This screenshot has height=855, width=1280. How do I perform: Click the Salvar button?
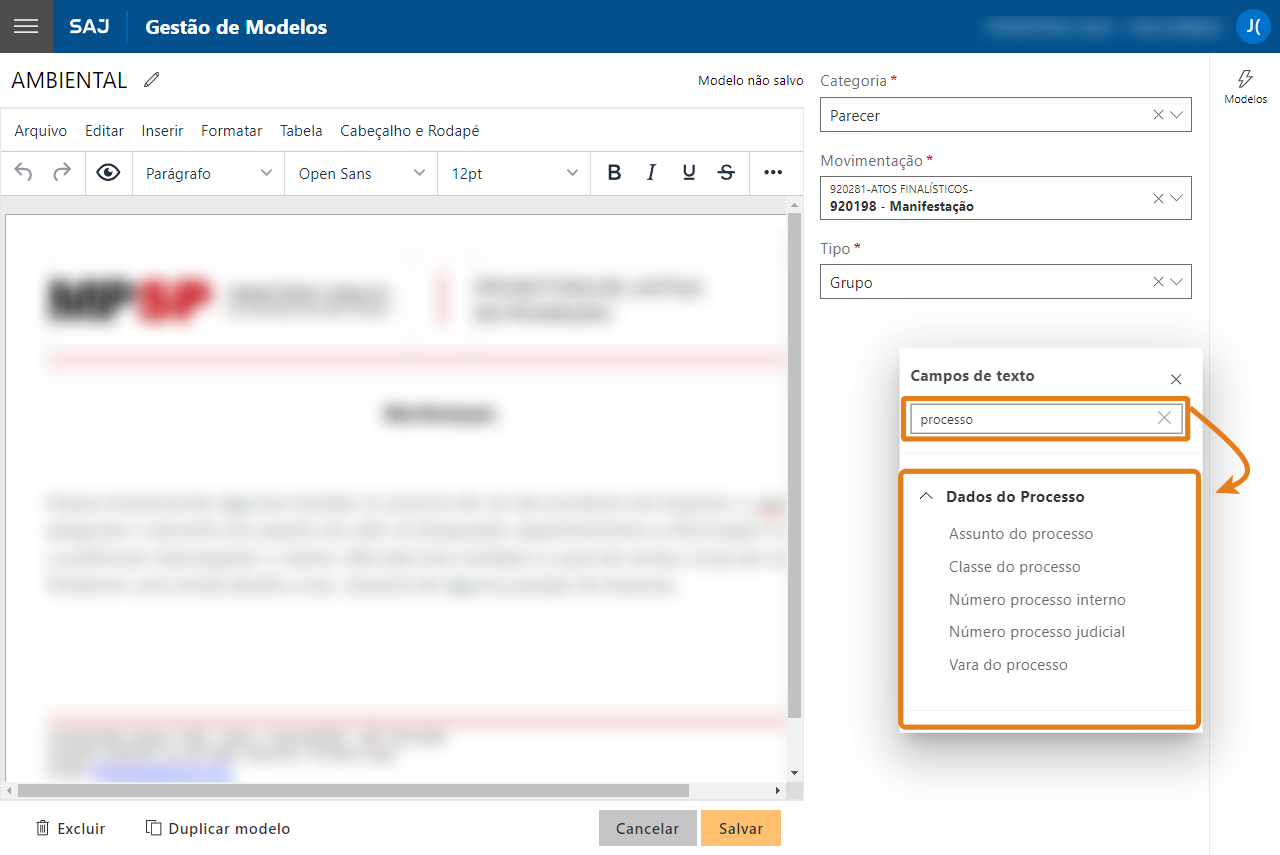pyautogui.click(x=740, y=828)
